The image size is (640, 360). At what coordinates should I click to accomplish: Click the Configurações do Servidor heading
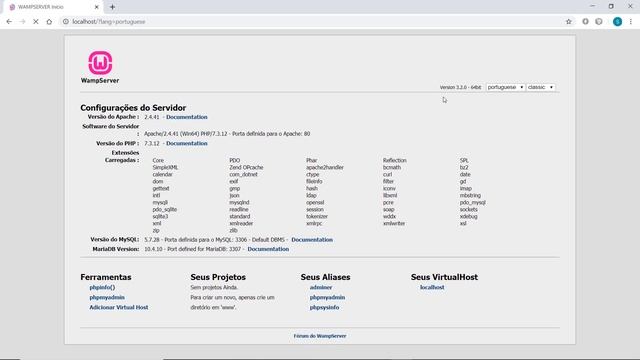tap(133, 108)
